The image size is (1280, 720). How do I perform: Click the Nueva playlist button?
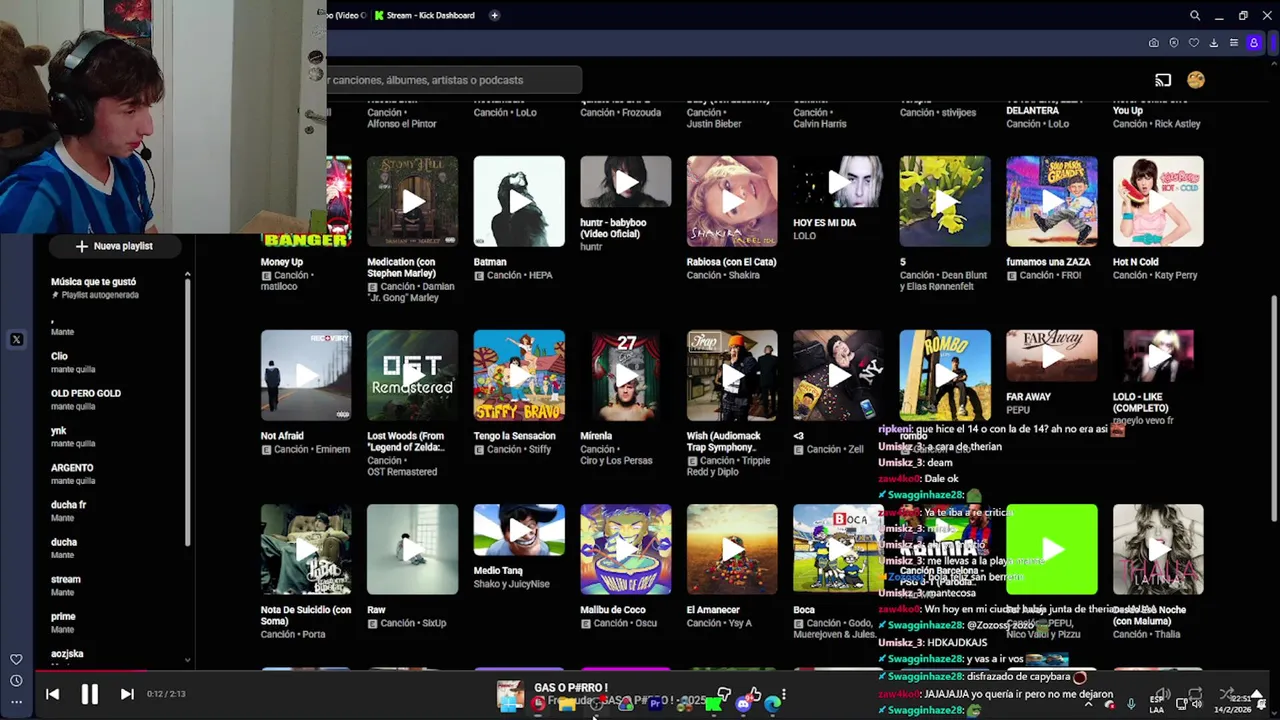(114, 246)
